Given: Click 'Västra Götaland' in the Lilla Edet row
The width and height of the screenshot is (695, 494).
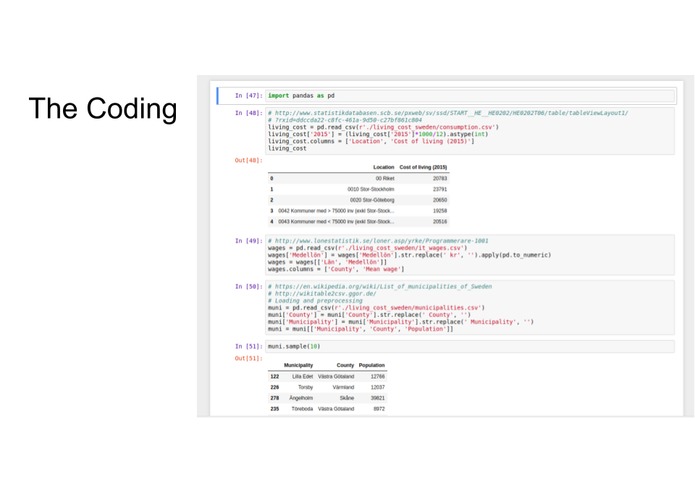Looking at the screenshot, I should click(336, 377).
